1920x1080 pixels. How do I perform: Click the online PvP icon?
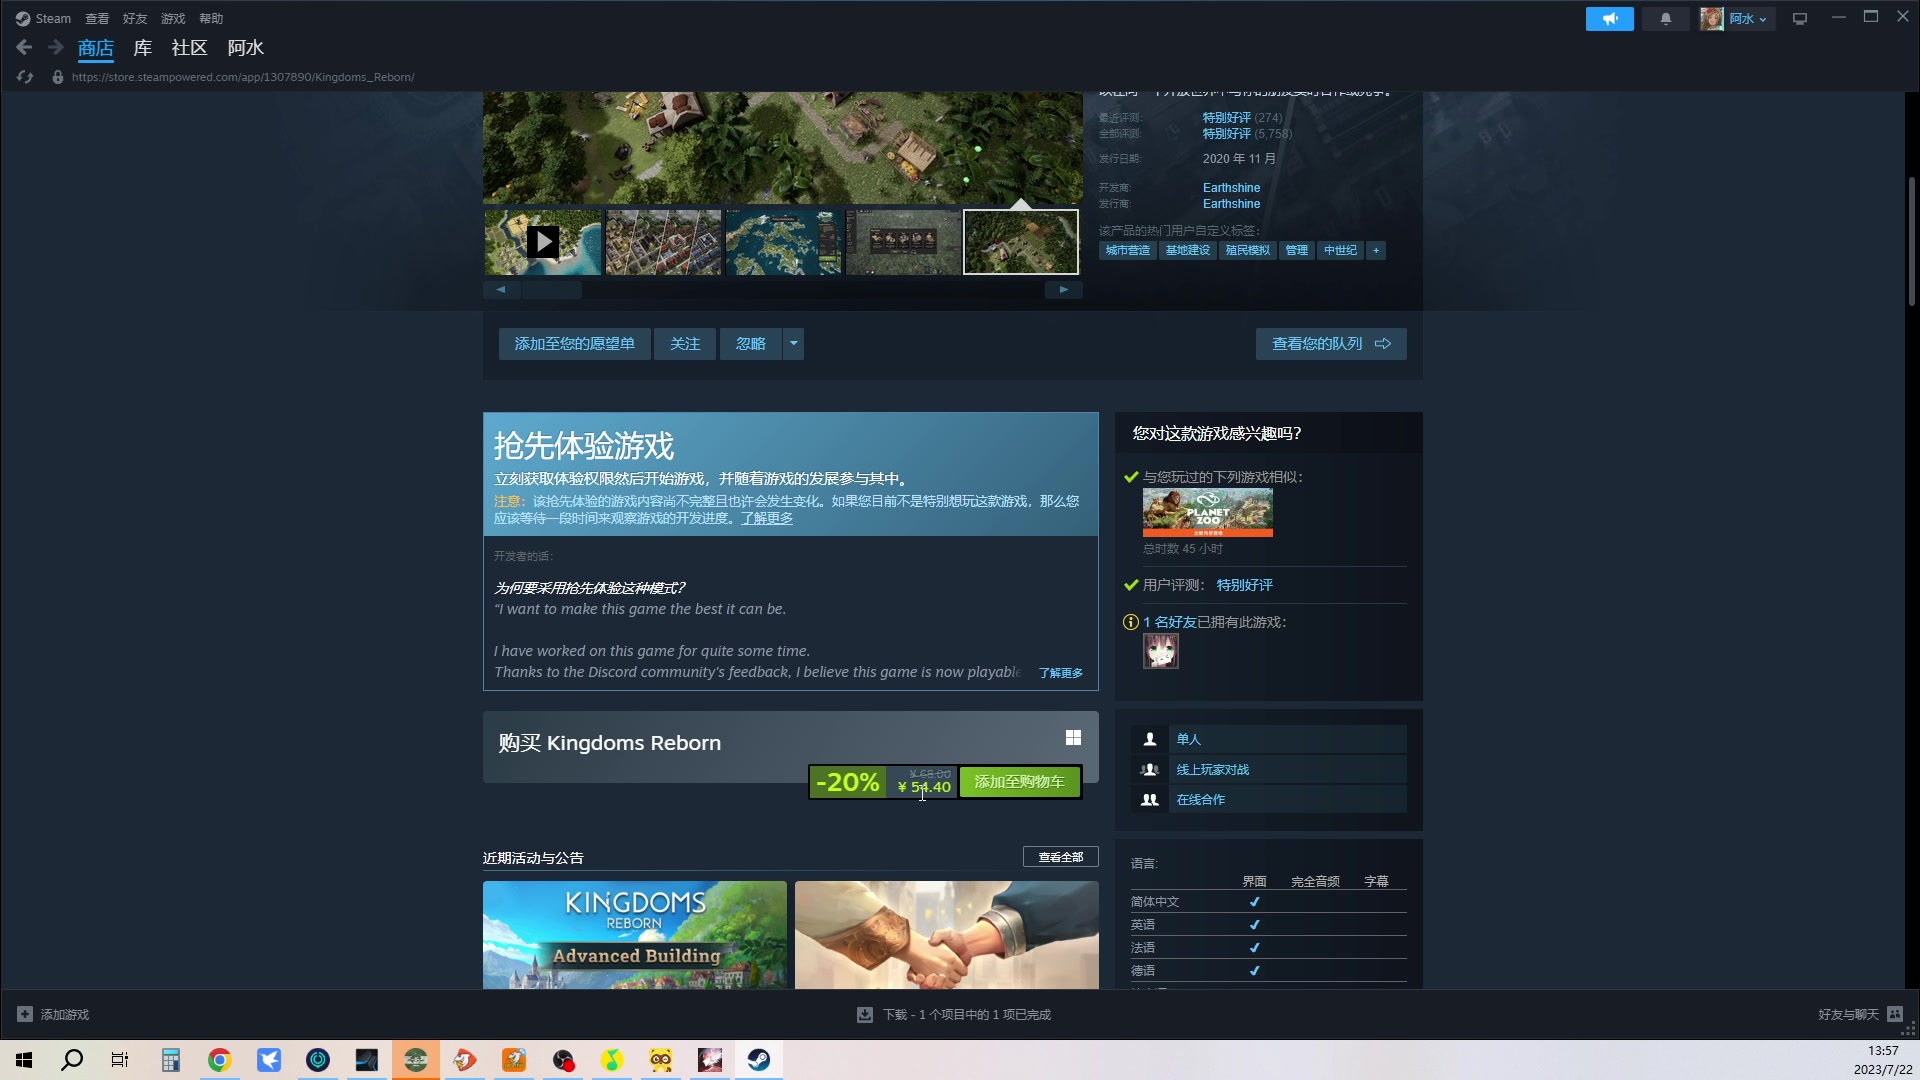pos(1150,770)
